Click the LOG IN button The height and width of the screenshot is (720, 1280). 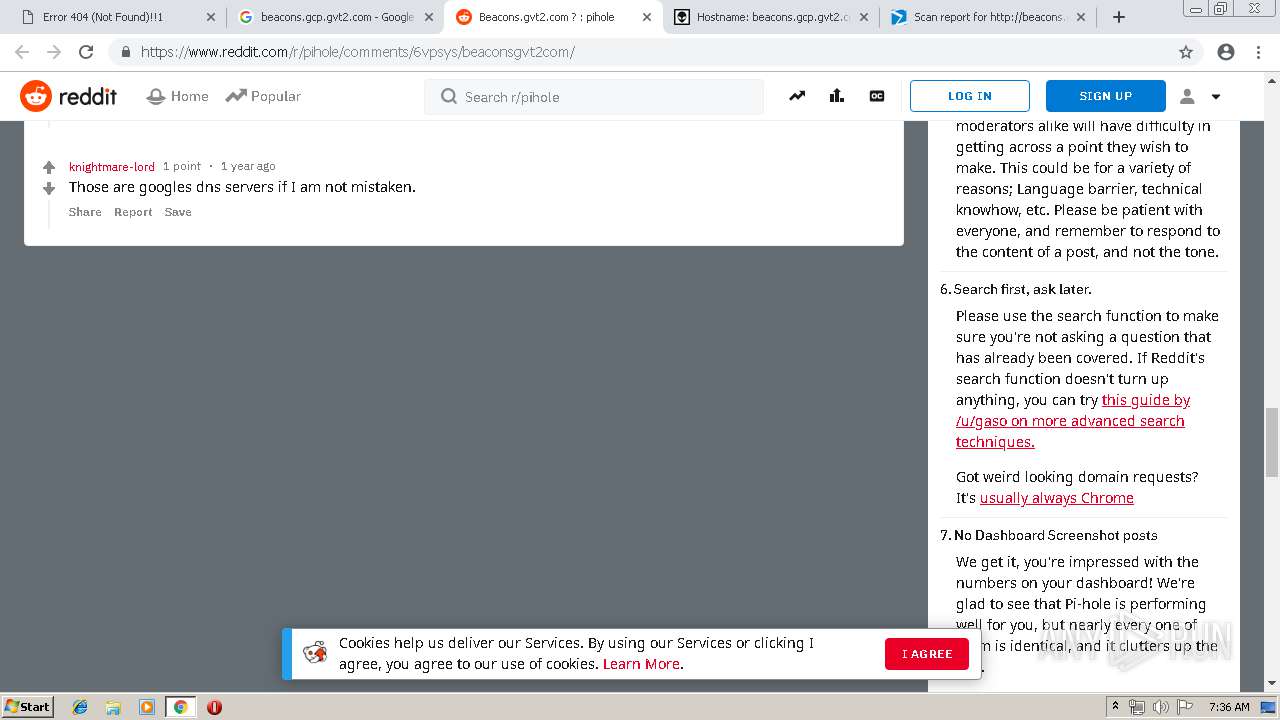point(969,96)
